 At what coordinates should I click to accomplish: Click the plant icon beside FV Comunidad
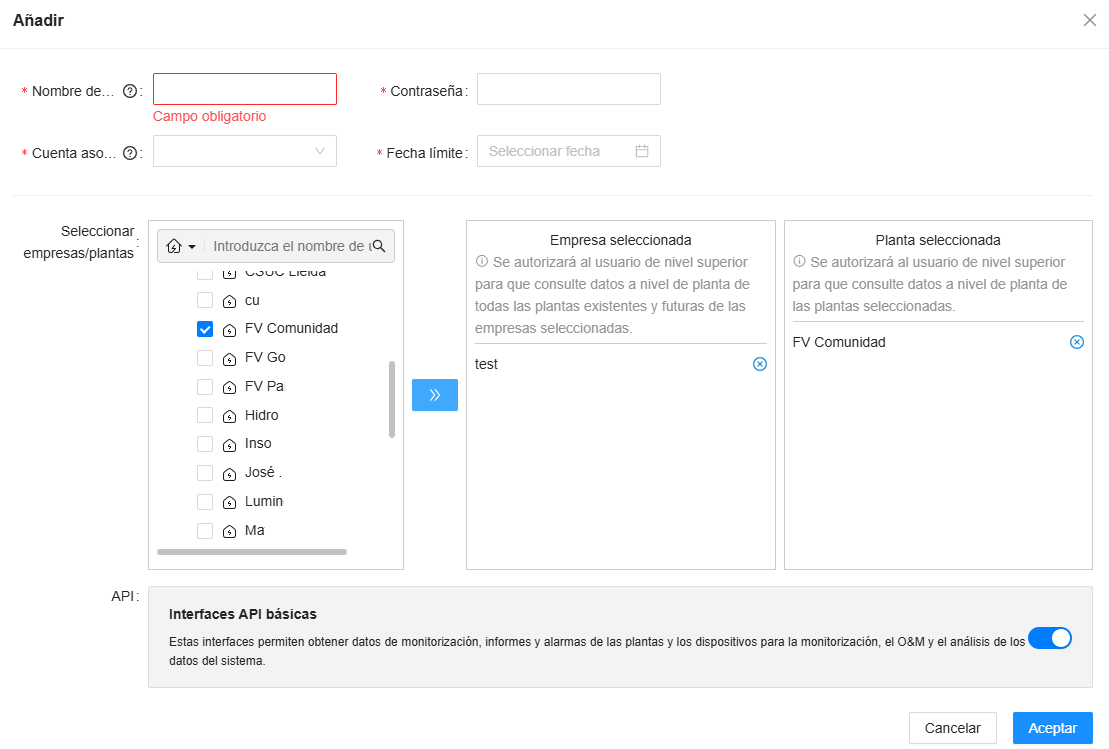tap(229, 330)
